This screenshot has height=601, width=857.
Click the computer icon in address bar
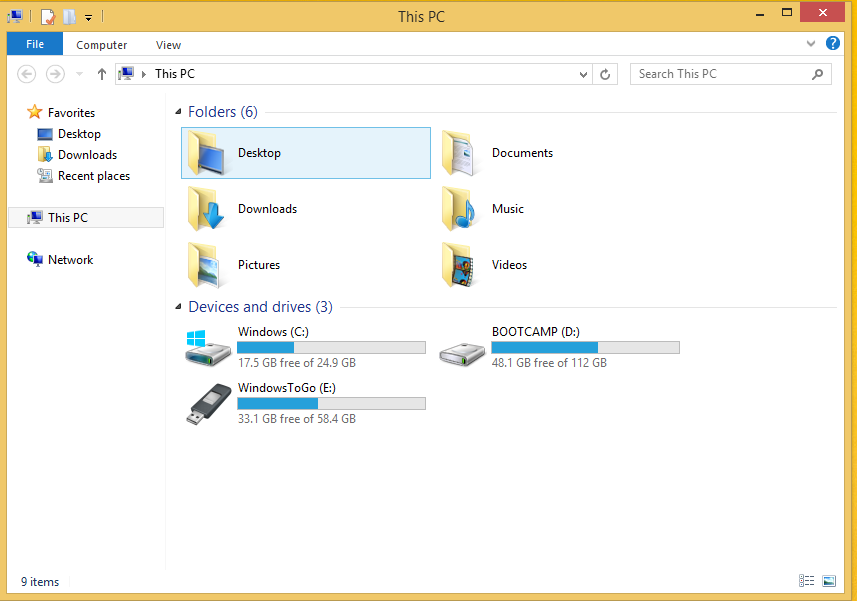[x=126, y=74]
